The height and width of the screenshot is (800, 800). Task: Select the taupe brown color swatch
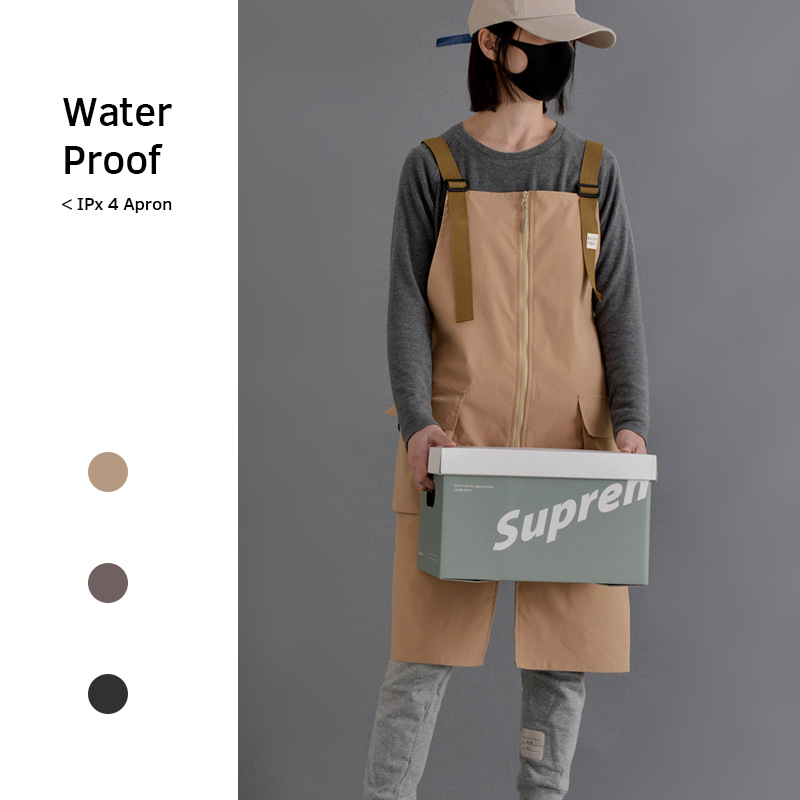coord(108,583)
